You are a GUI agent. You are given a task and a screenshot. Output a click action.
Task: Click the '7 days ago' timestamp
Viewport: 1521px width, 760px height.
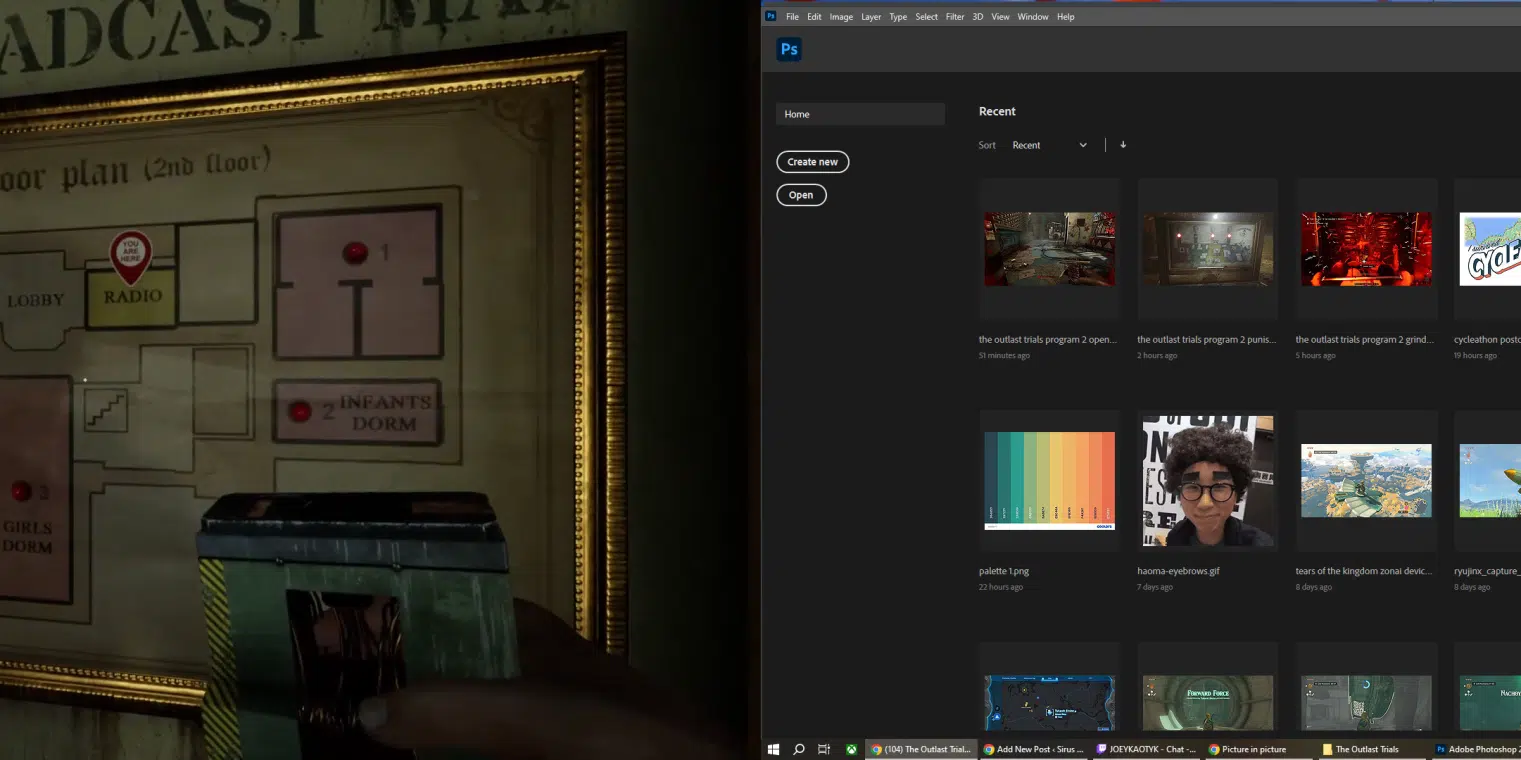click(x=1155, y=587)
